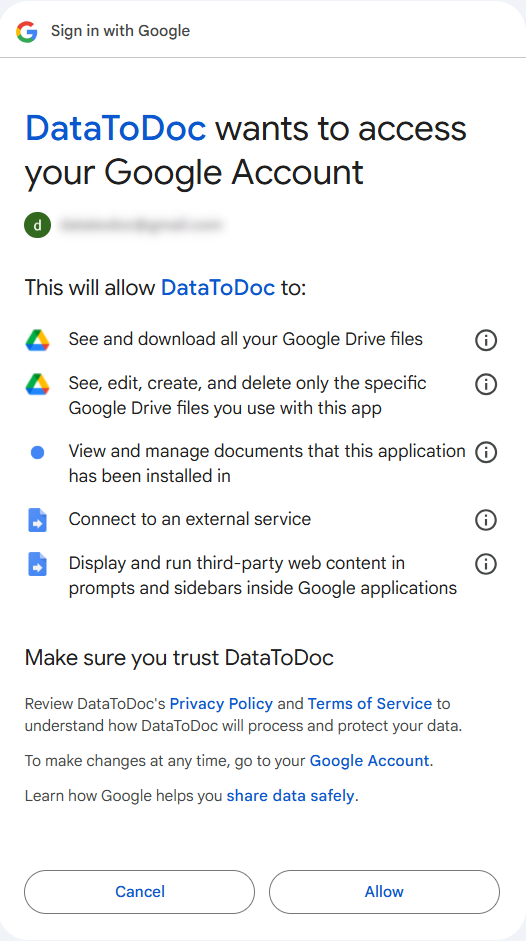526x941 pixels.
Task: Click blue dot icon beside View and manage
Action: point(37,452)
